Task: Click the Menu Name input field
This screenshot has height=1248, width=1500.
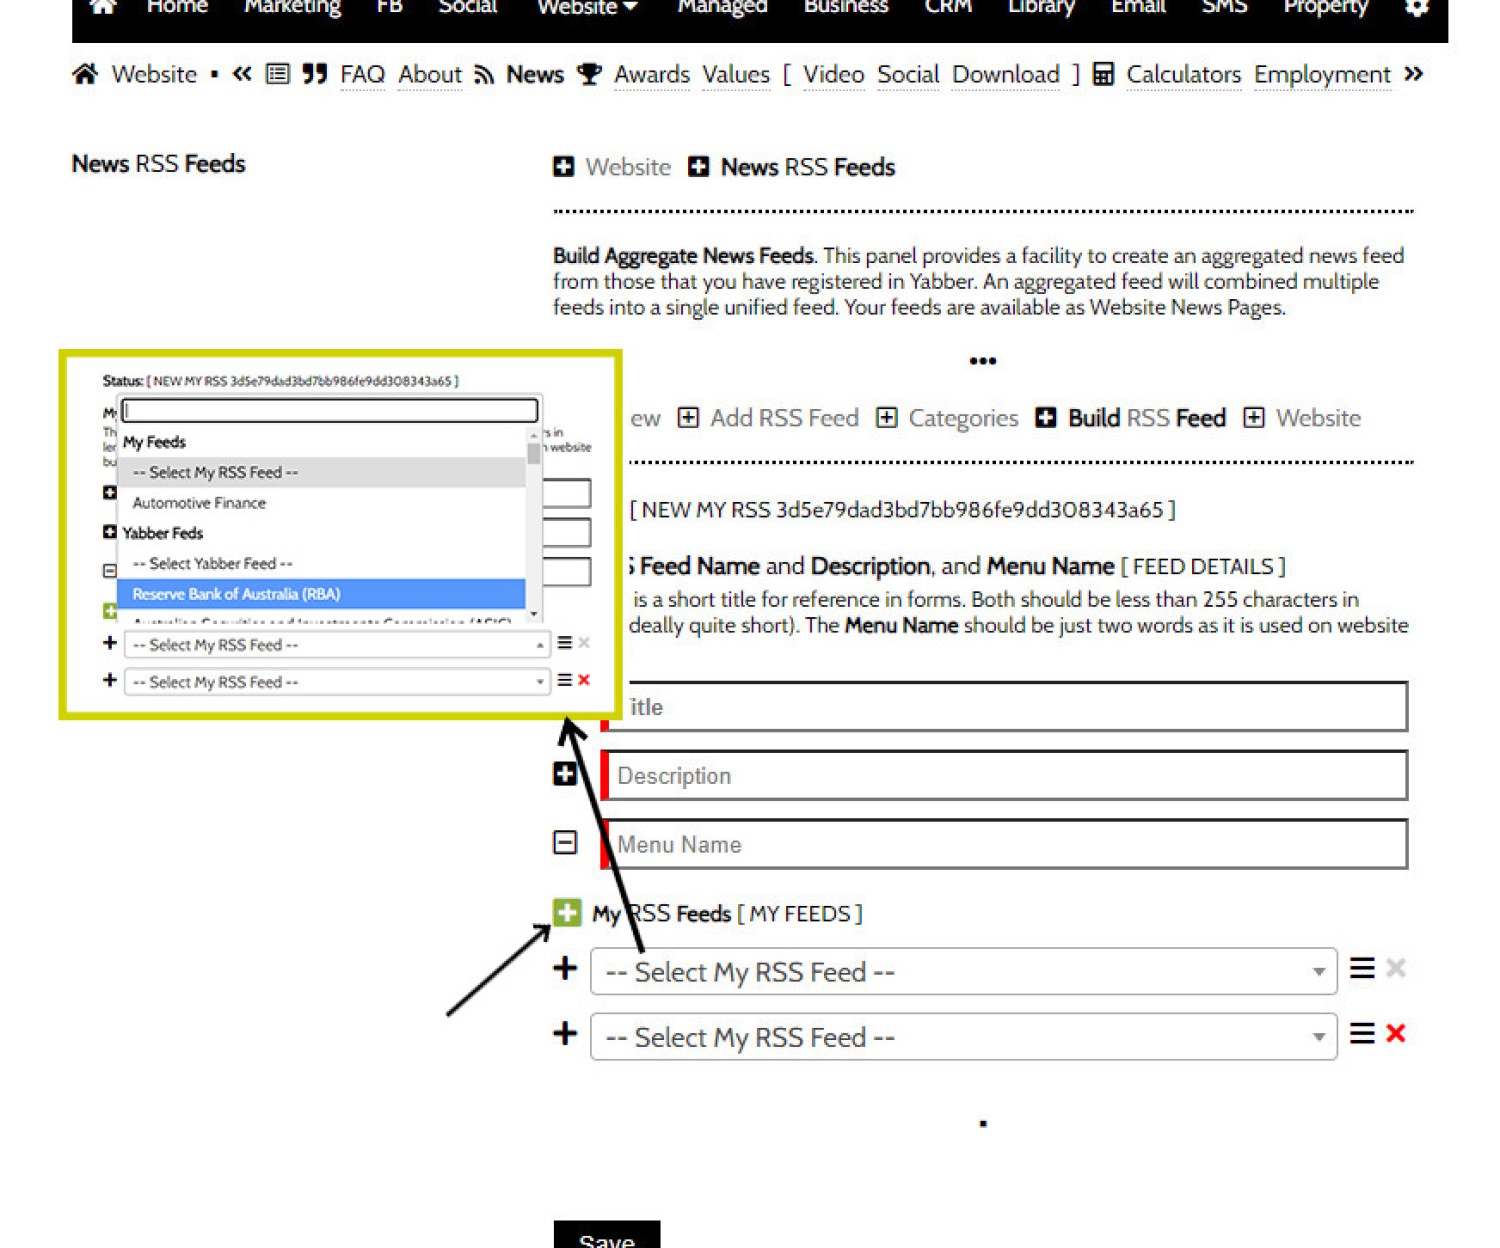Action: coord(1006,845)
